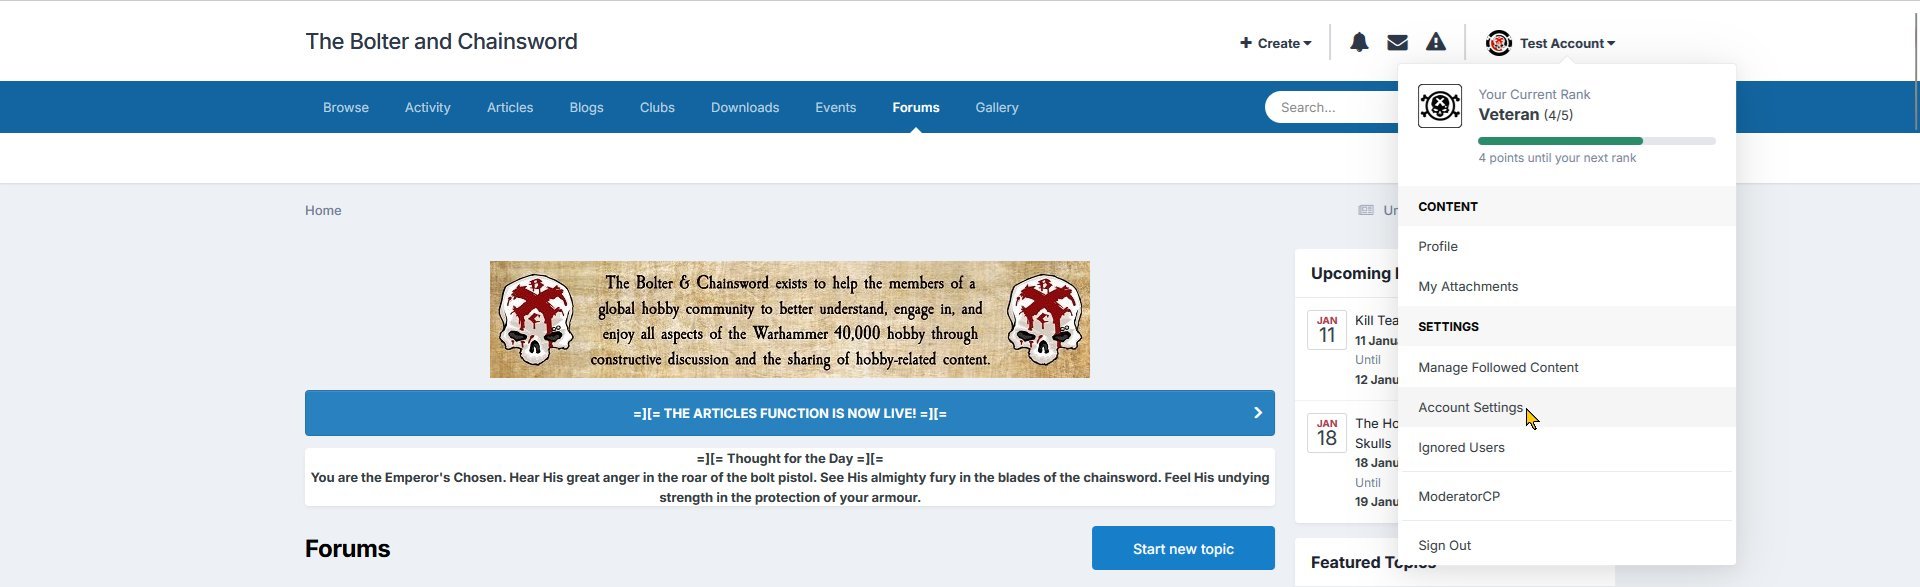Click the rank progress bar
This screenshot has height=587, width=1920.
coord(1596,141)
